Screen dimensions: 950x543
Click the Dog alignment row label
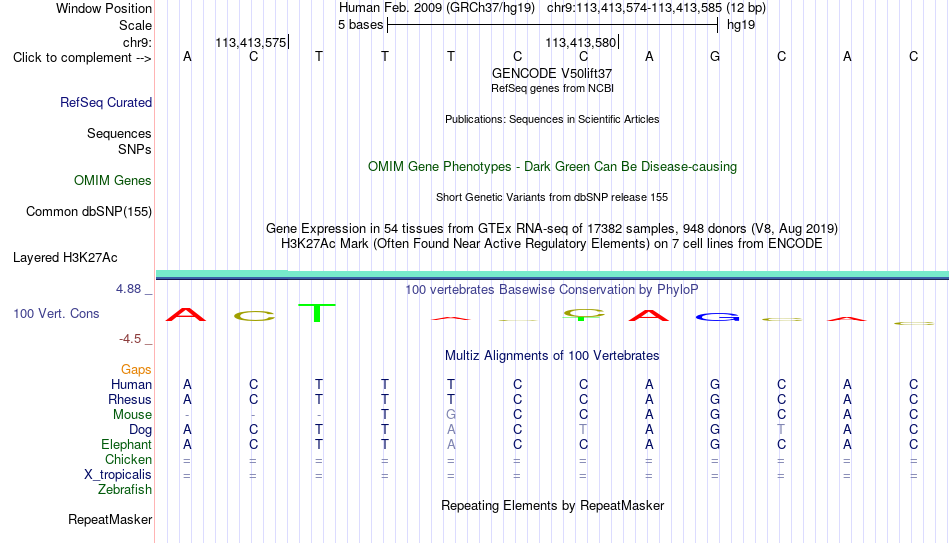pos(140,430)
